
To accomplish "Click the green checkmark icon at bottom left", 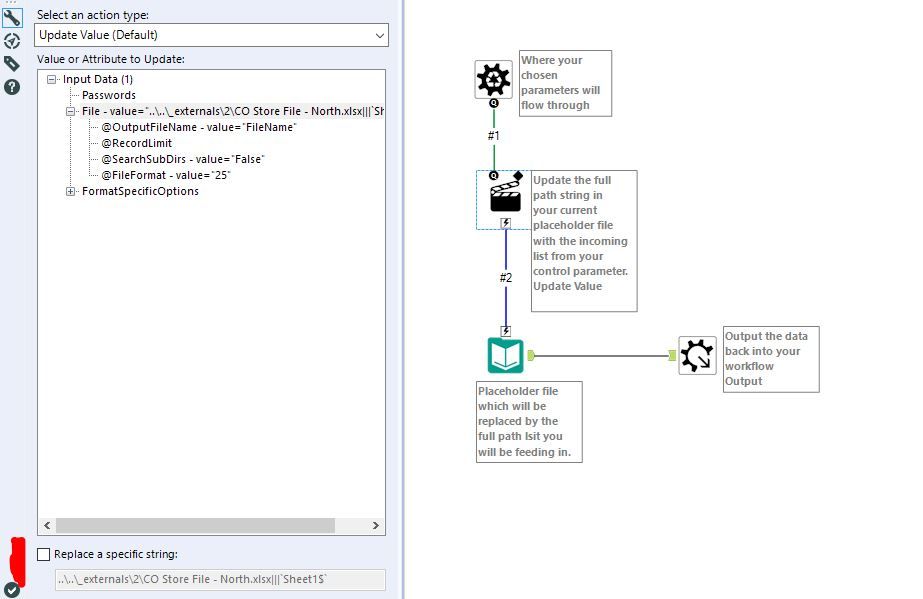I will (x=11, y=588).
